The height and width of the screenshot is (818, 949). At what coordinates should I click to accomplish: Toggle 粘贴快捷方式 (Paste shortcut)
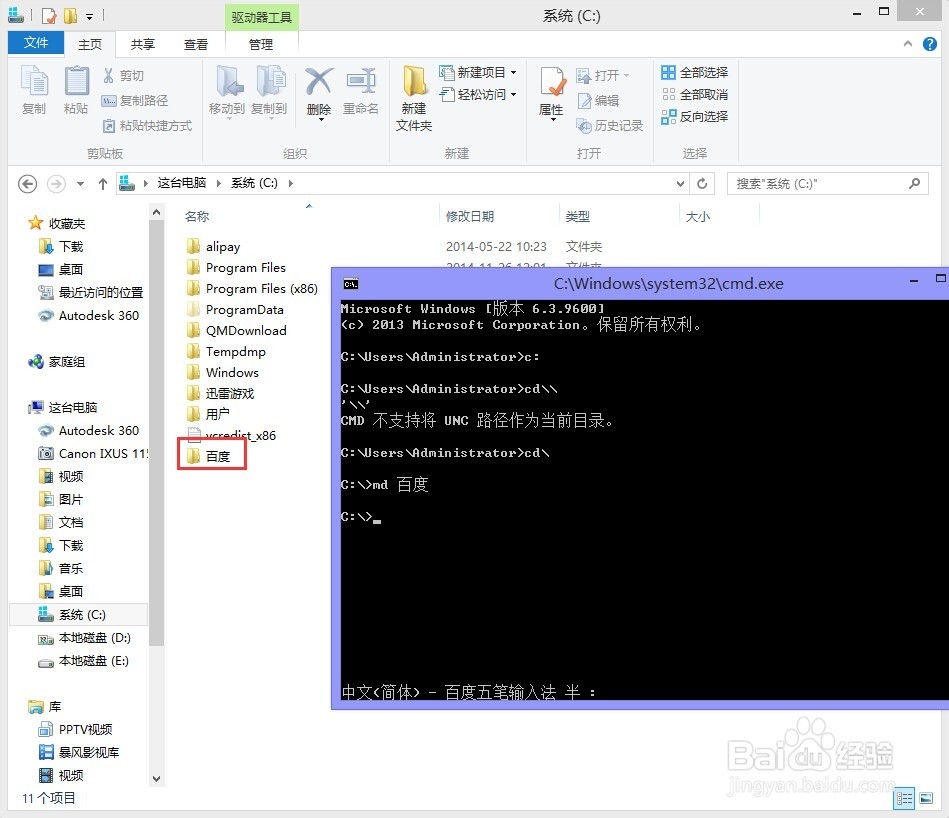pyautogui.click(x=146, y=126)
